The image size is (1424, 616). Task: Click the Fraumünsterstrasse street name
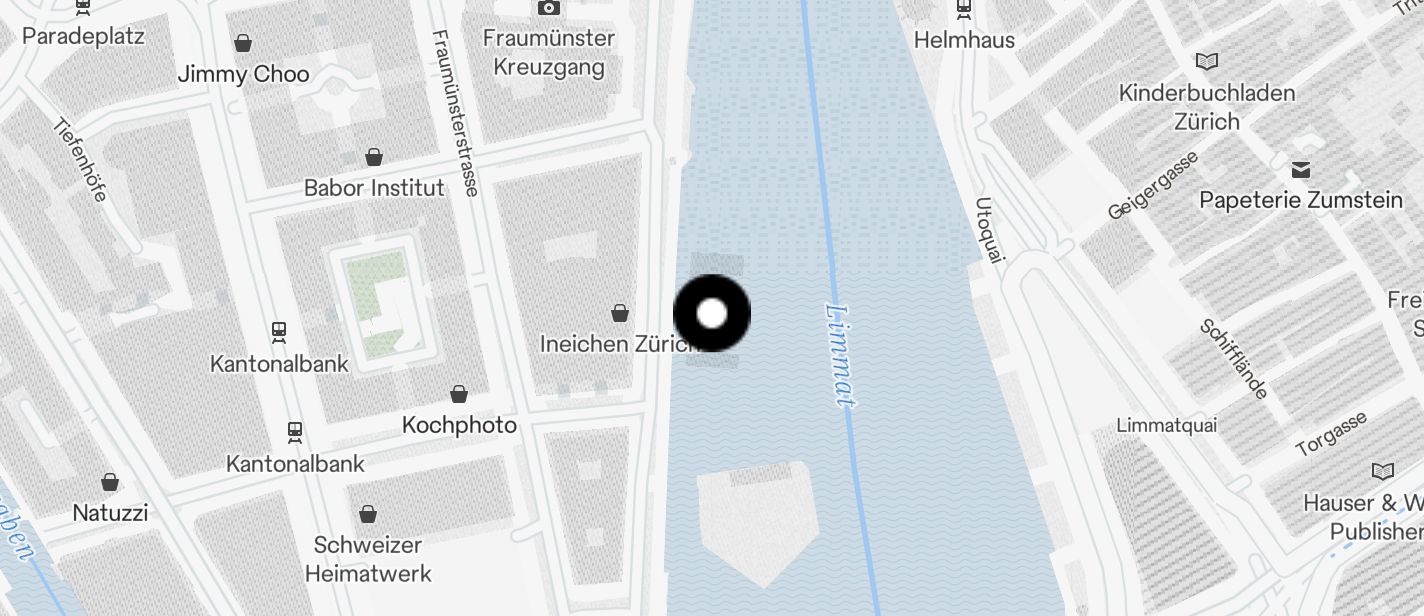pyautogui.click(x=455, y=112)
